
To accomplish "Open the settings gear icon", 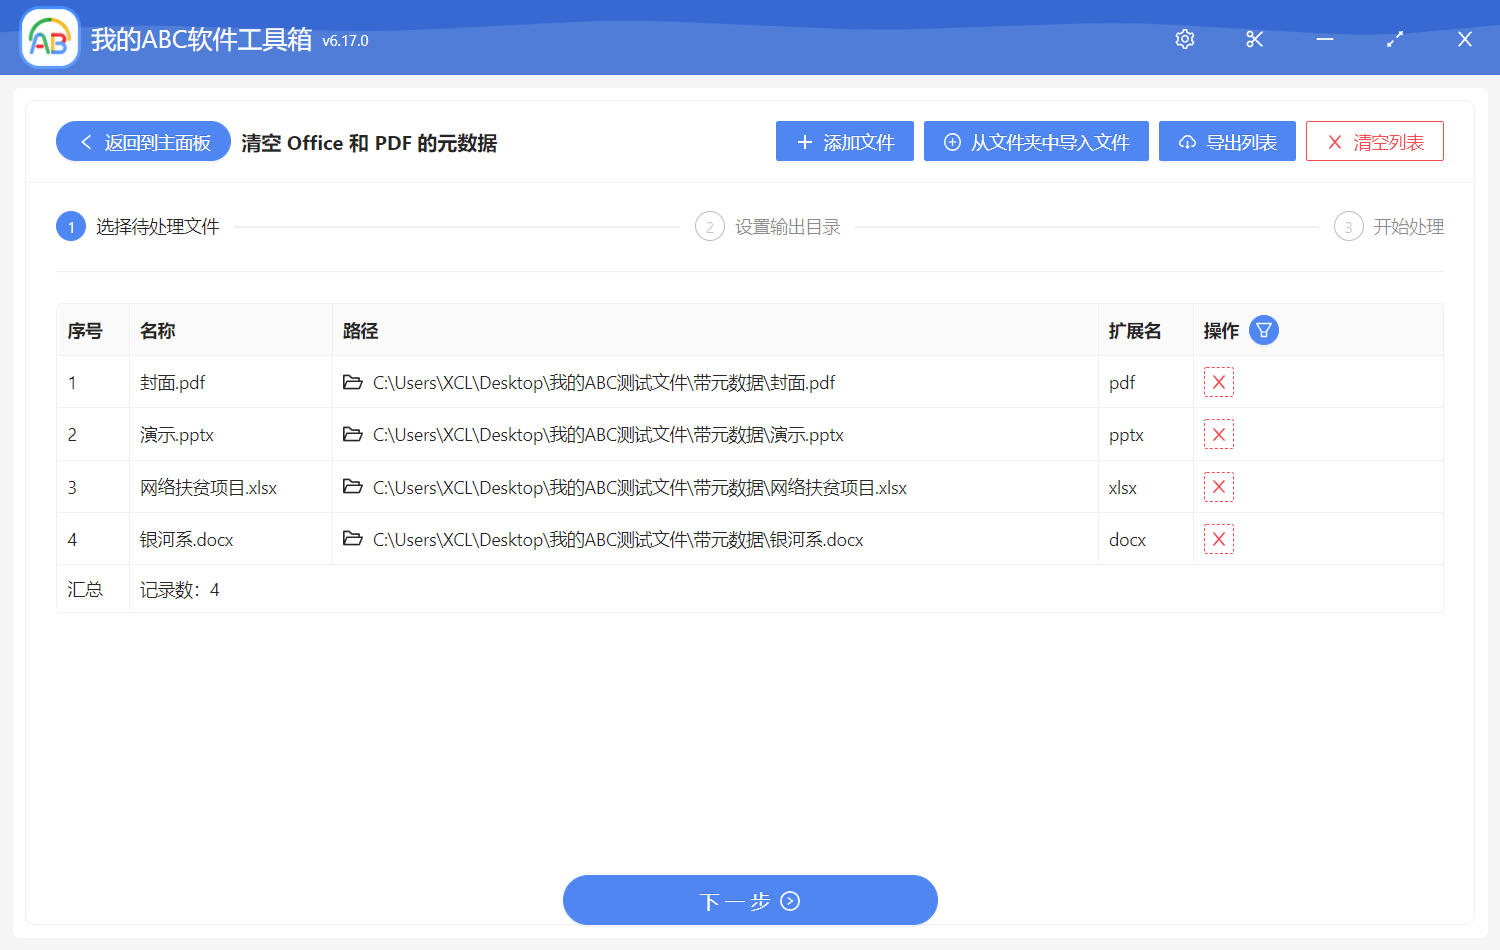I will coord(1185,39).
